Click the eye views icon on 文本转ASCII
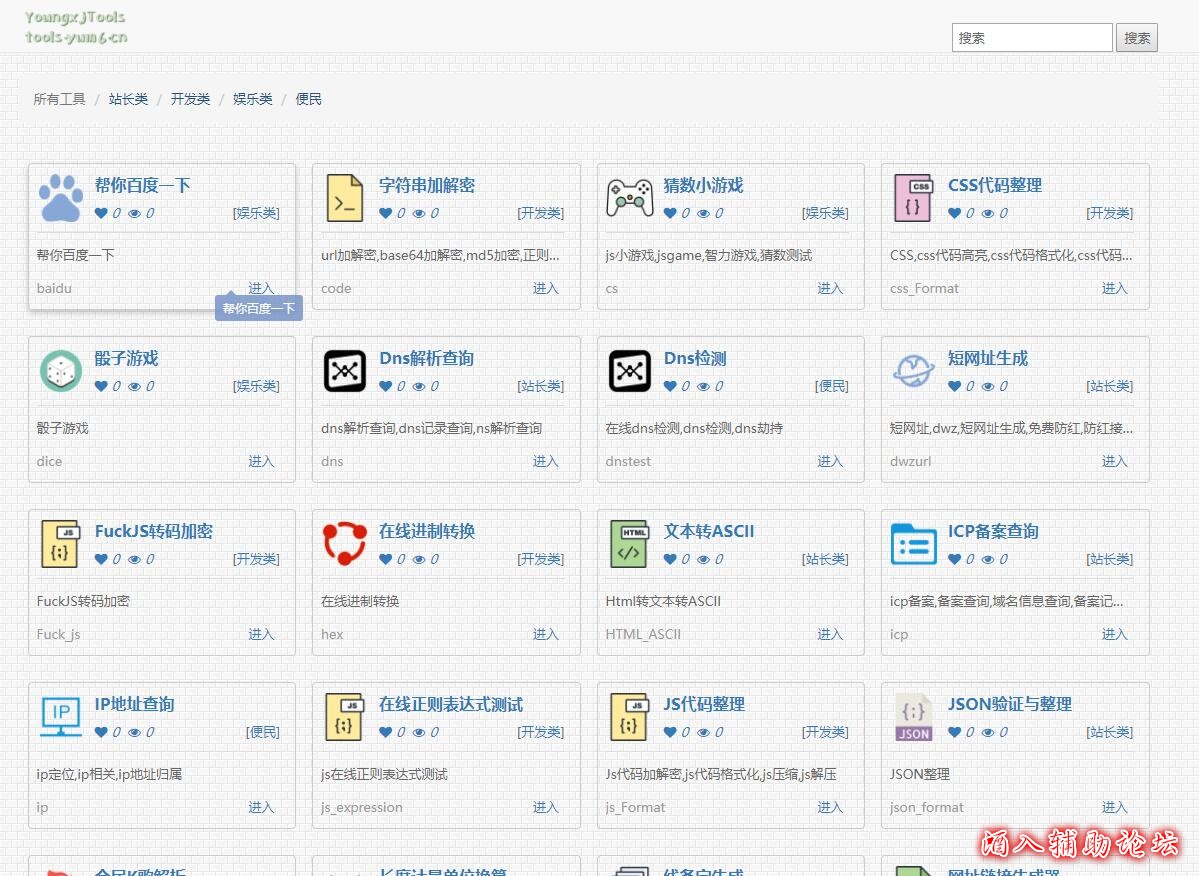 click(x=704, y=559)
